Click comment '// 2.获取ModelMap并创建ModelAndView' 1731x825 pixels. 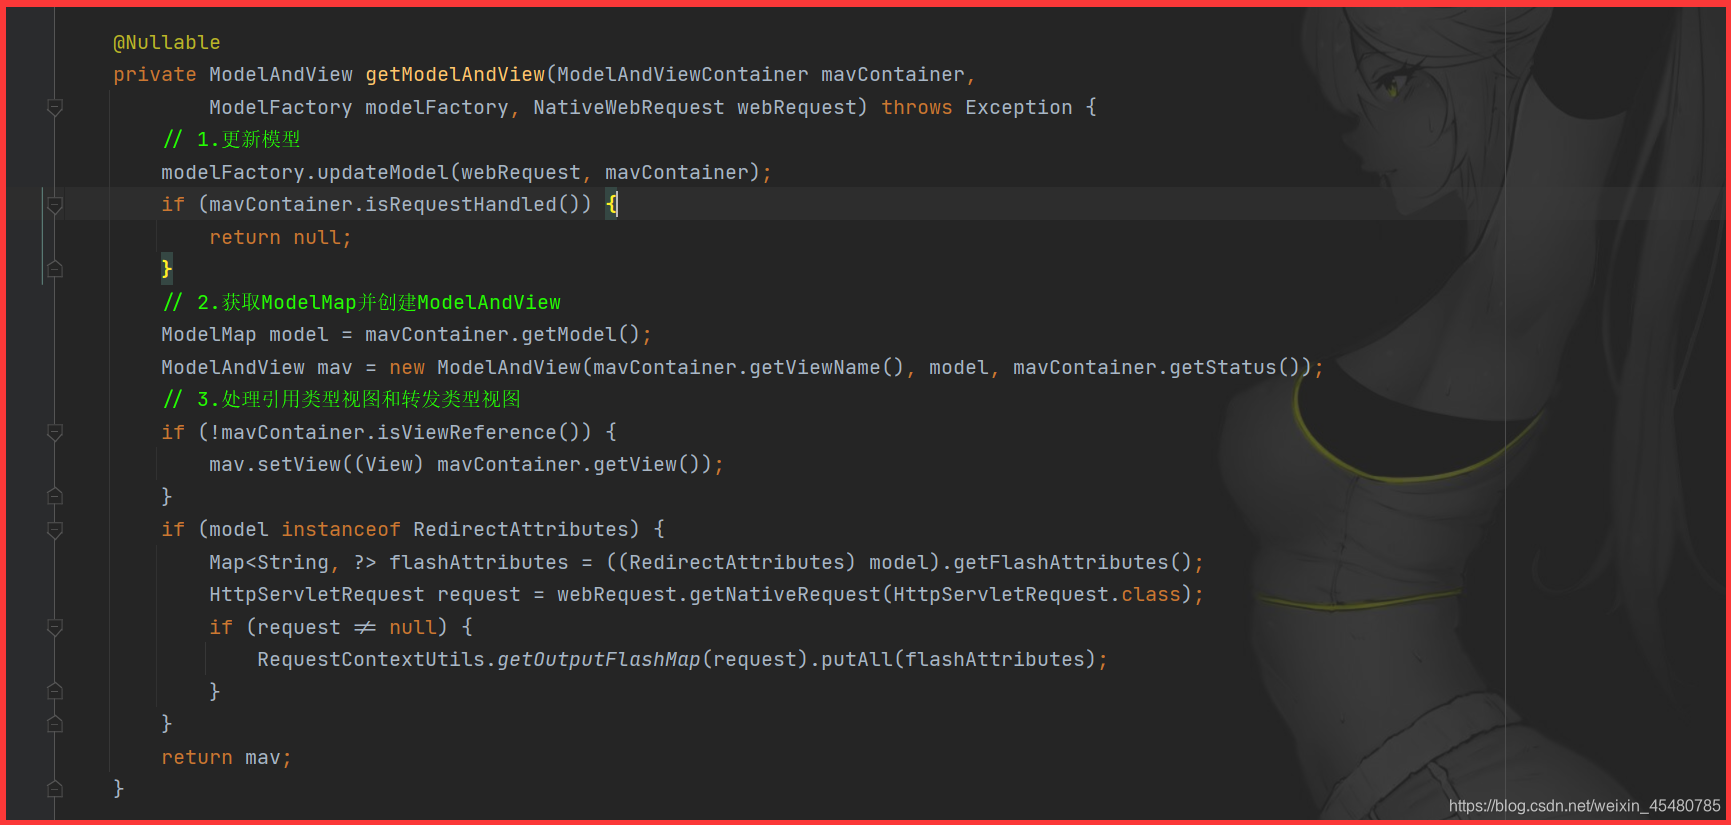[x=361, y=302]
